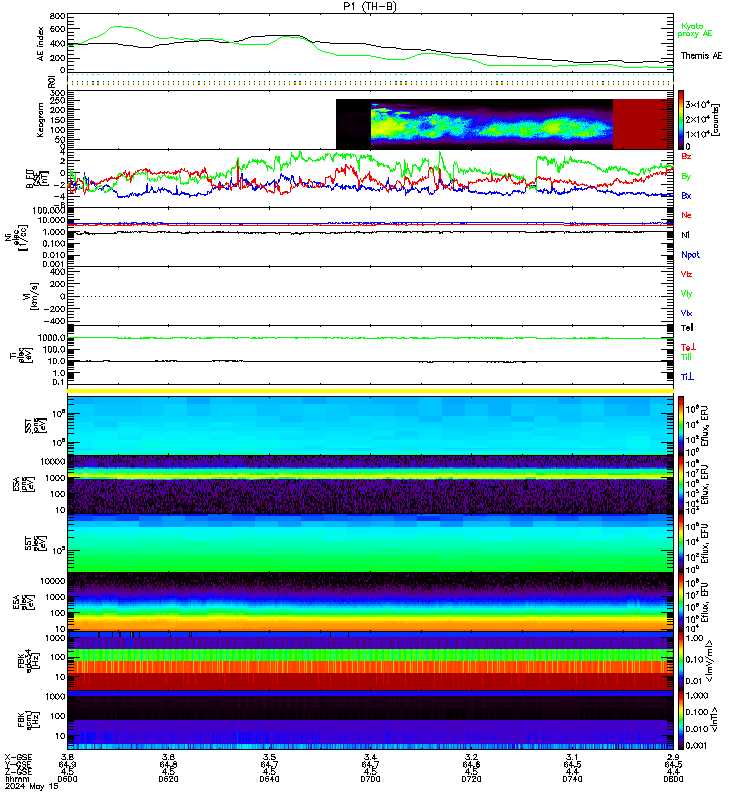Click the 0600 time tick label
This screenshot has height=800, width=750.
[x=67, y=779]
